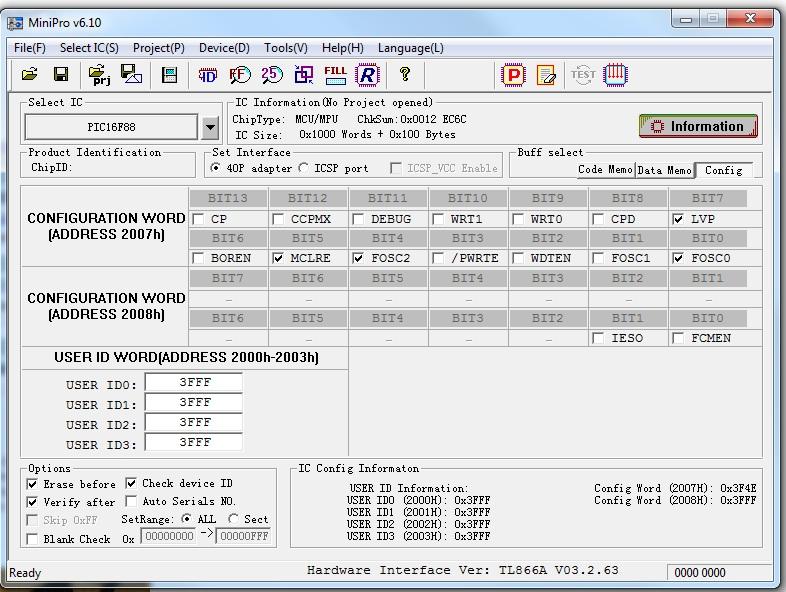Viewport: 786px width, 592px height.
Task: Click the Save project icon
Action: [x=131, y=74]
